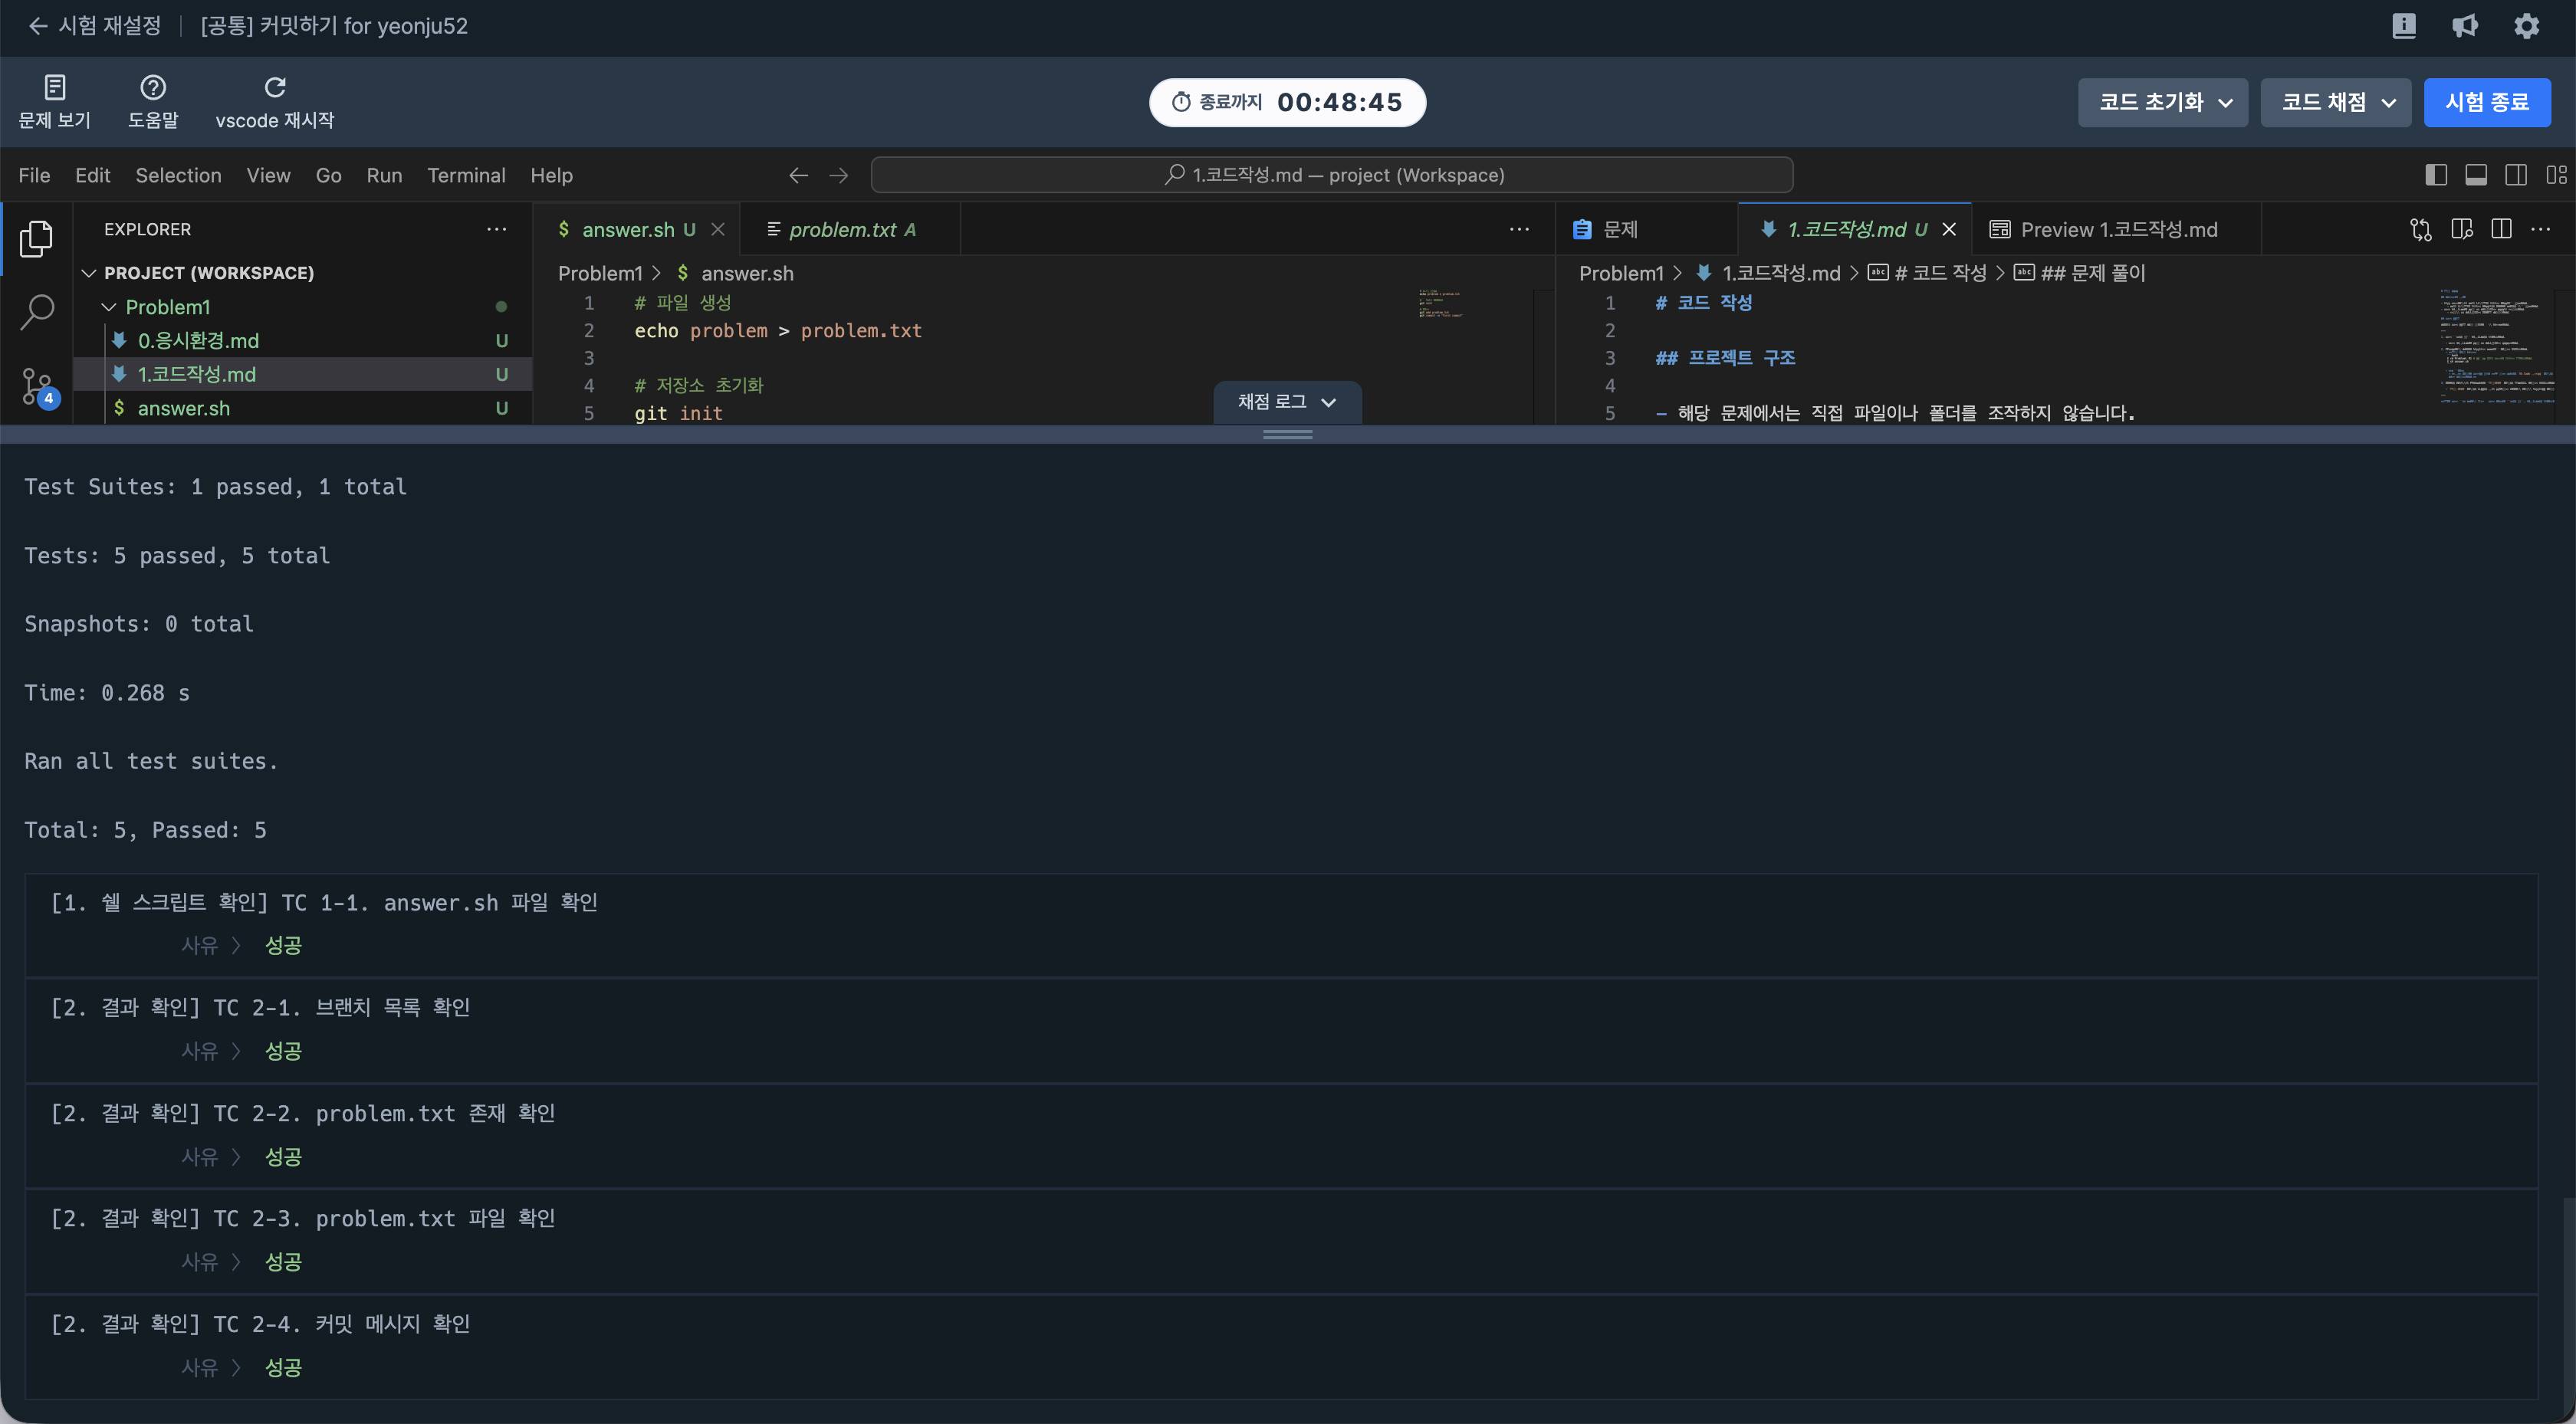The height and width of the screenshot is (1424, 2576).
Task: Open the 도움말 help icon
Action: pyautogui.click(x=153, y=88)
